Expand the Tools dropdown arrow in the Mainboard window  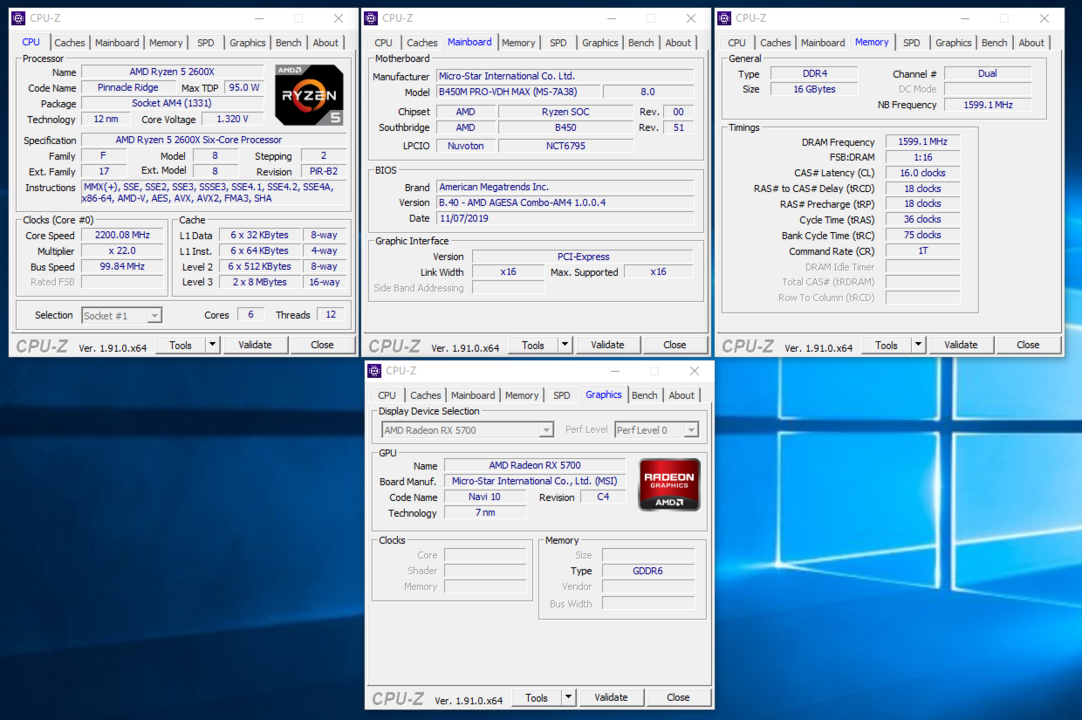pos(565,344)
